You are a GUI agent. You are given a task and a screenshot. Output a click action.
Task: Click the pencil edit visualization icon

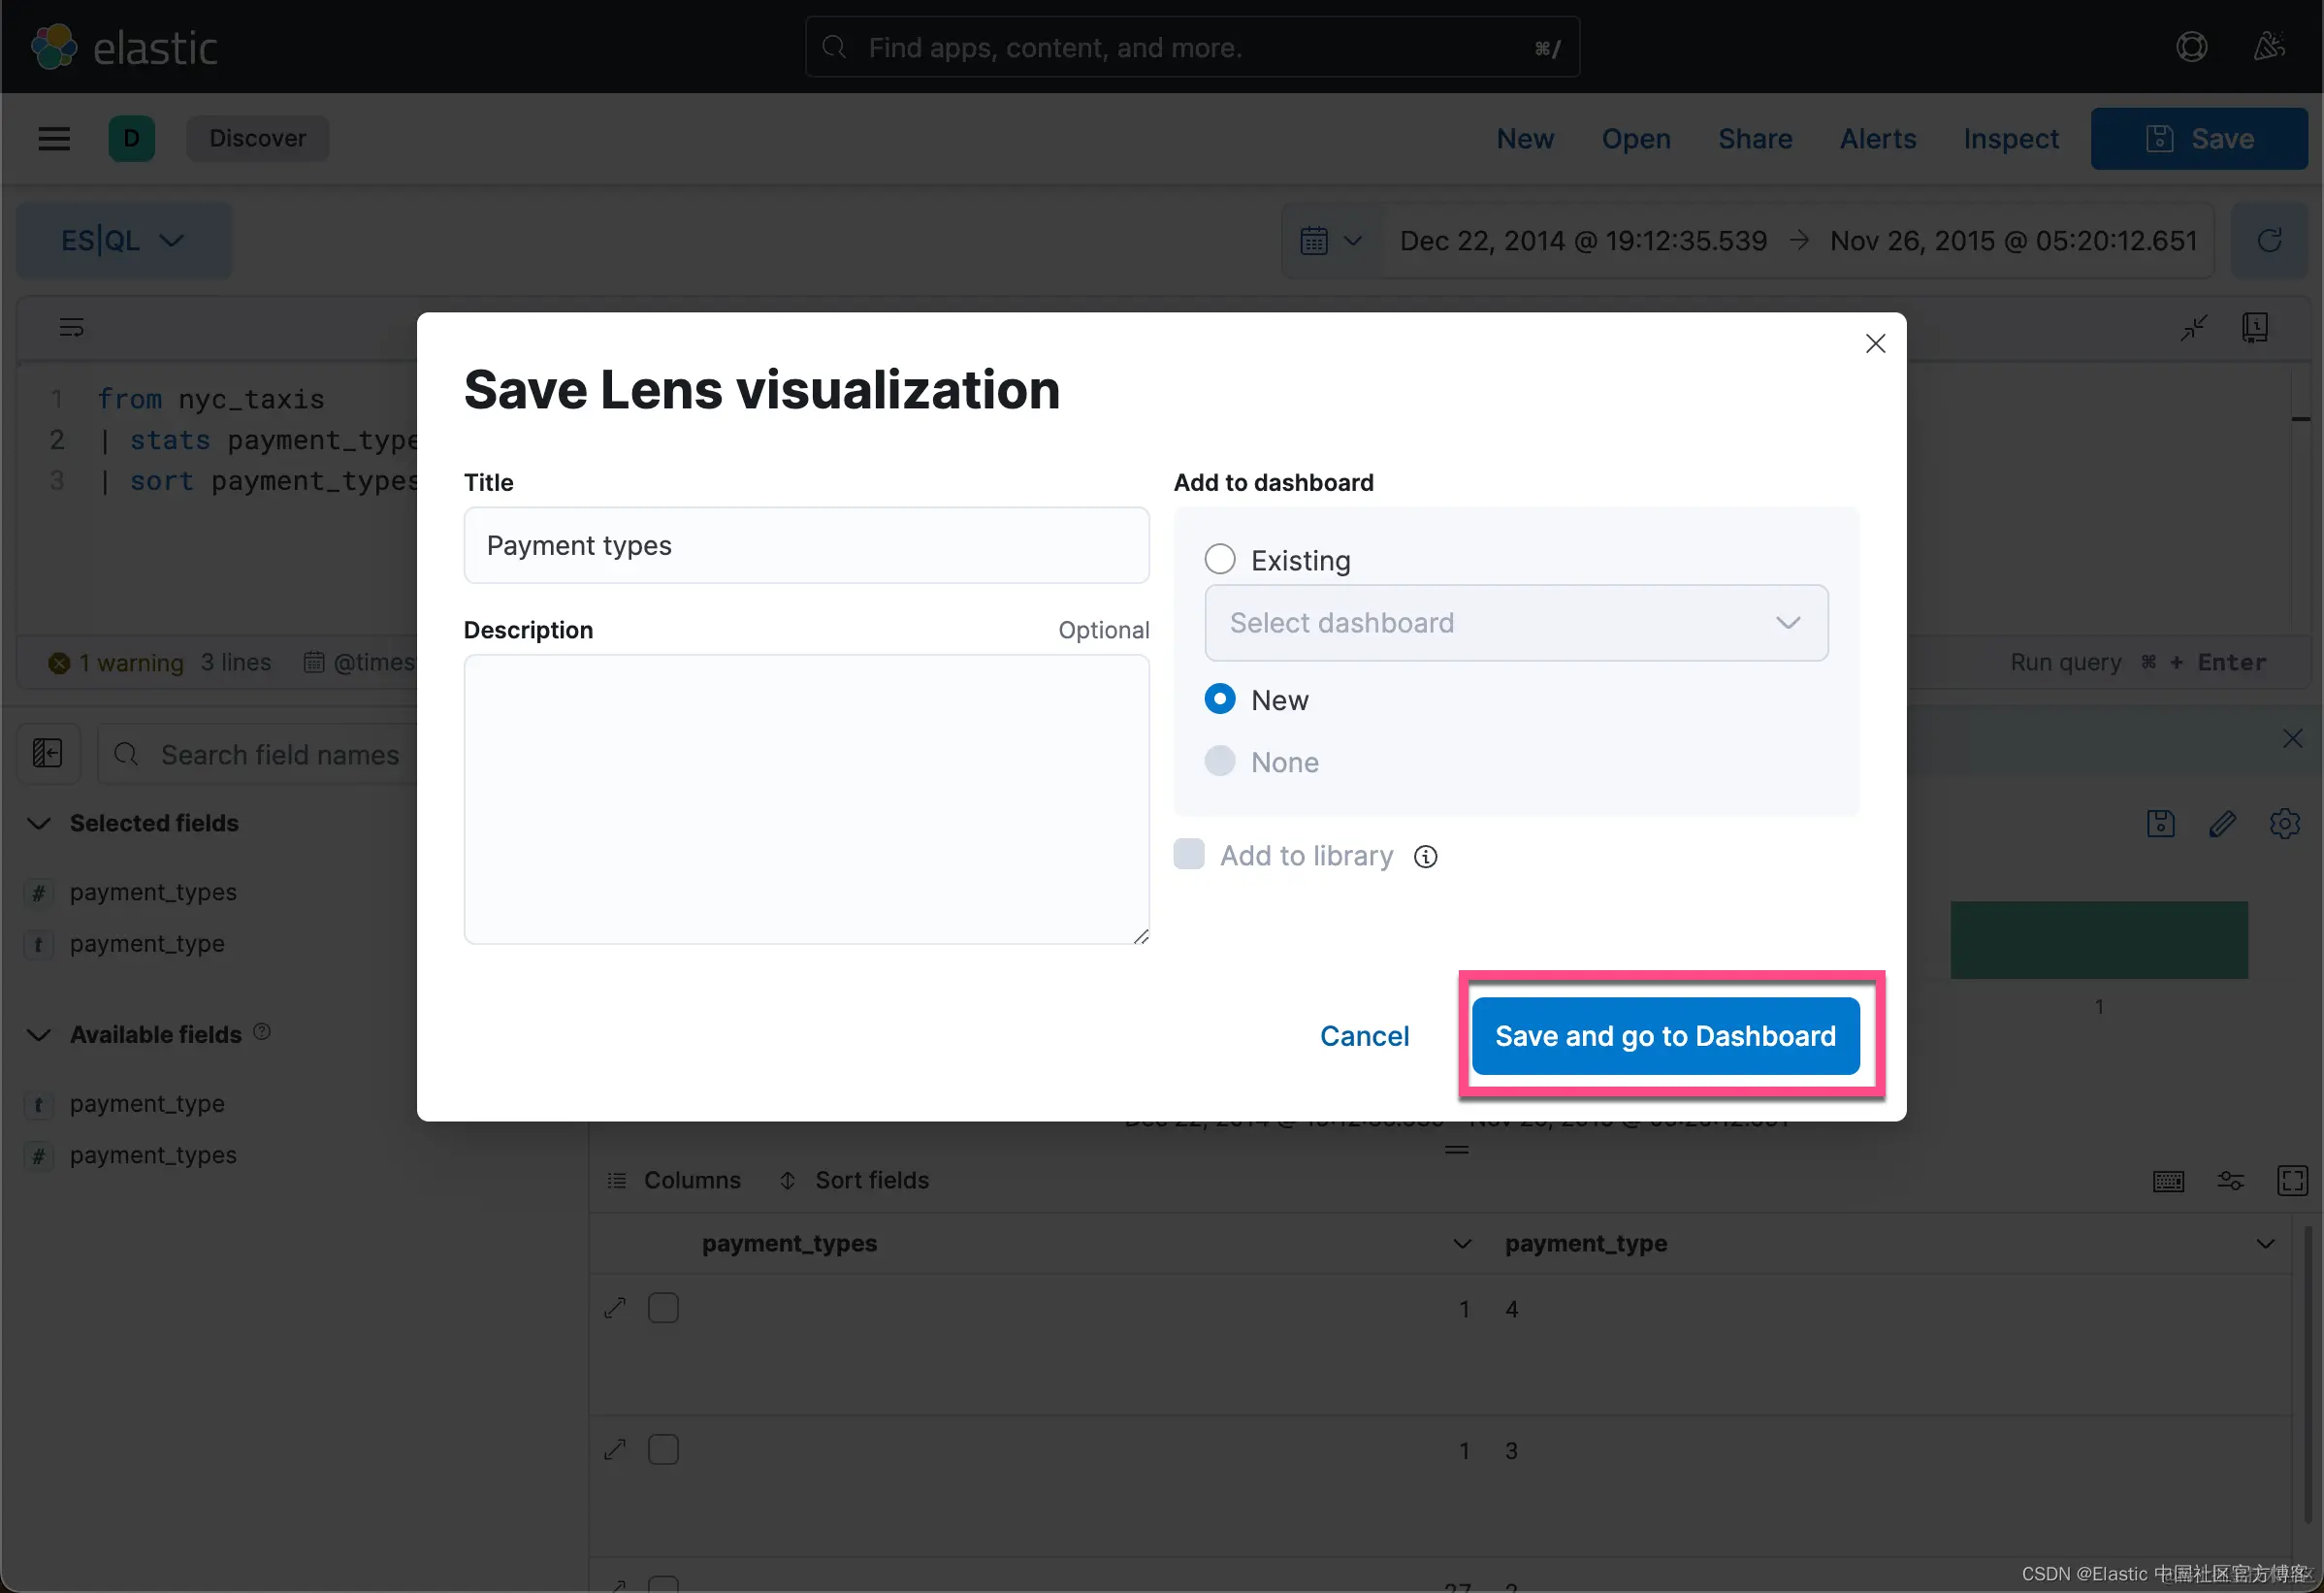(x=2221, y=824)
